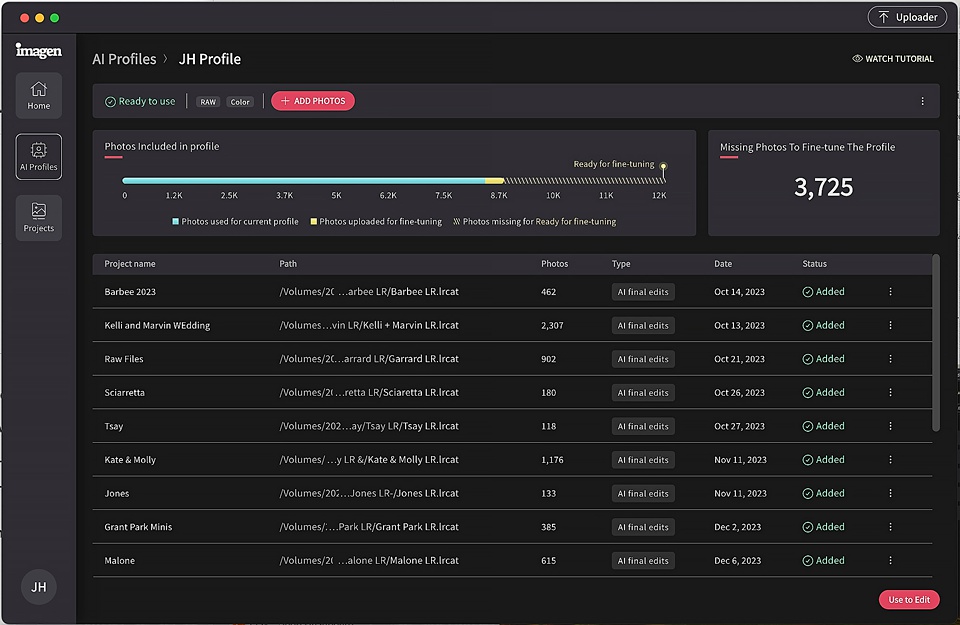Click the Photos column header
This screenshot has width=960, height=625.
554,264
